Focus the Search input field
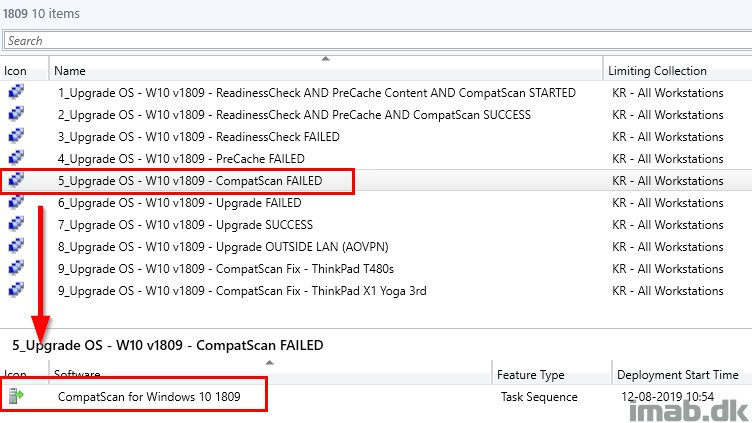This screenshot has height=423, width=752. coord(378,41)
